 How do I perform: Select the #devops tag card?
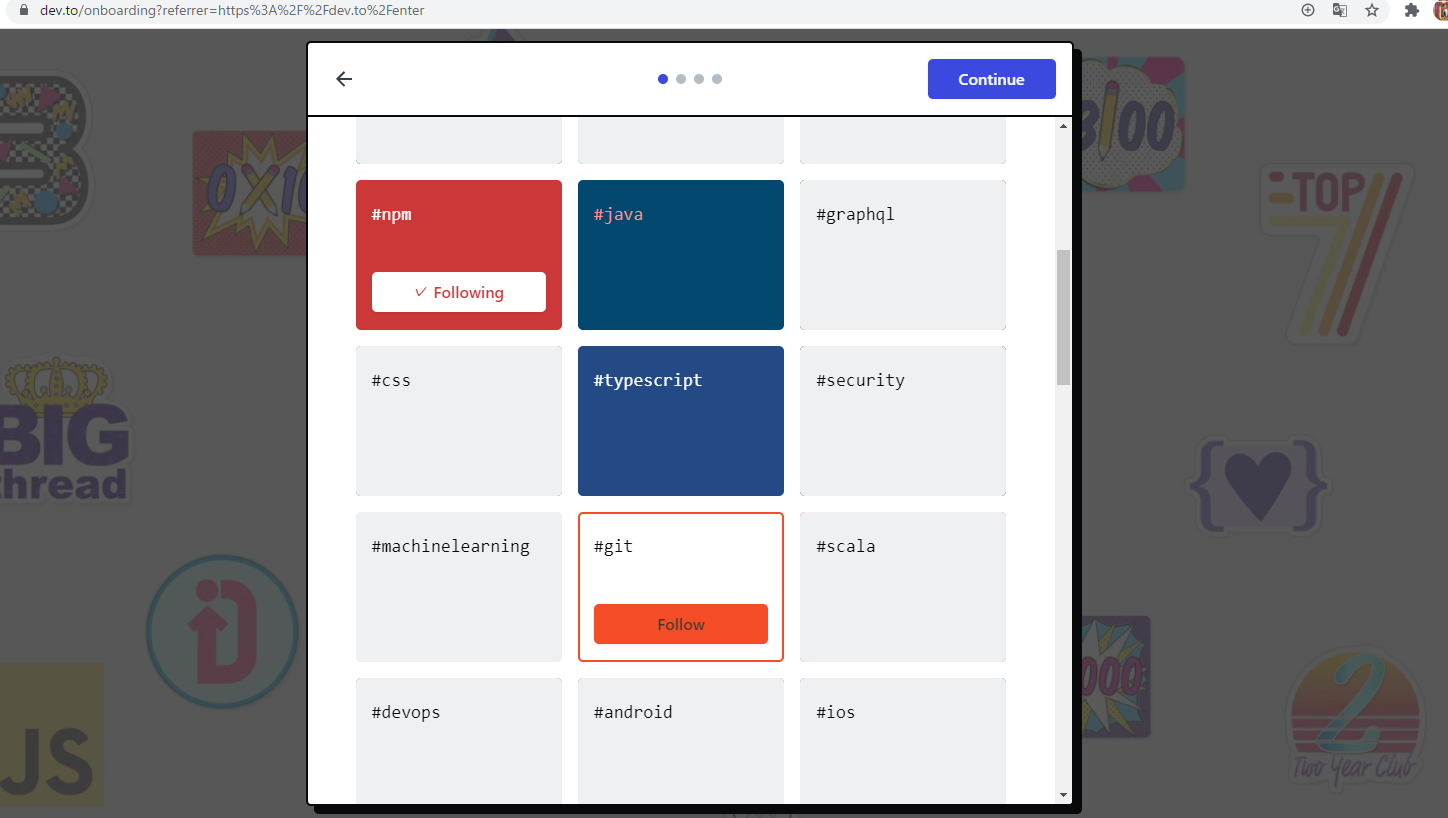pyautogui.click(x=459, y=741)
